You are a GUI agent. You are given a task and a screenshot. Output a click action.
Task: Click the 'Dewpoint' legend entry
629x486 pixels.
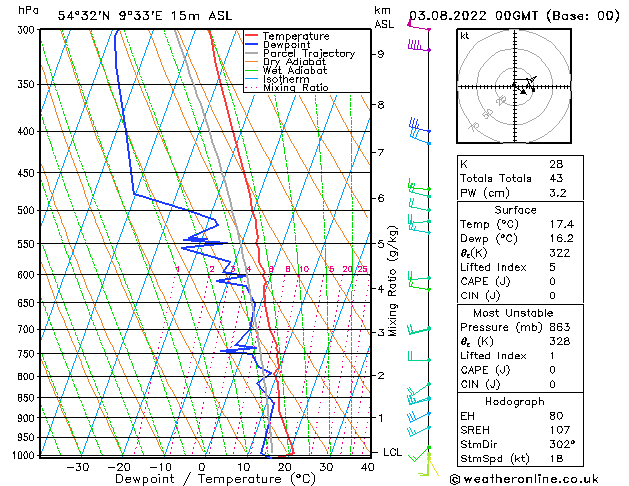pos(278,45)
